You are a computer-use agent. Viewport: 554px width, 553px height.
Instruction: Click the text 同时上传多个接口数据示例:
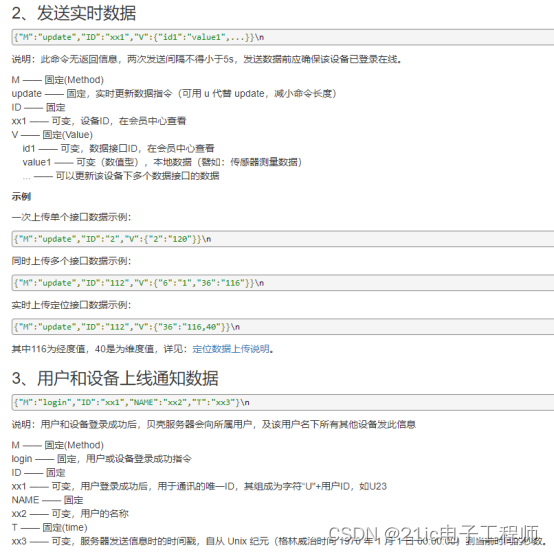coord(71,261)
